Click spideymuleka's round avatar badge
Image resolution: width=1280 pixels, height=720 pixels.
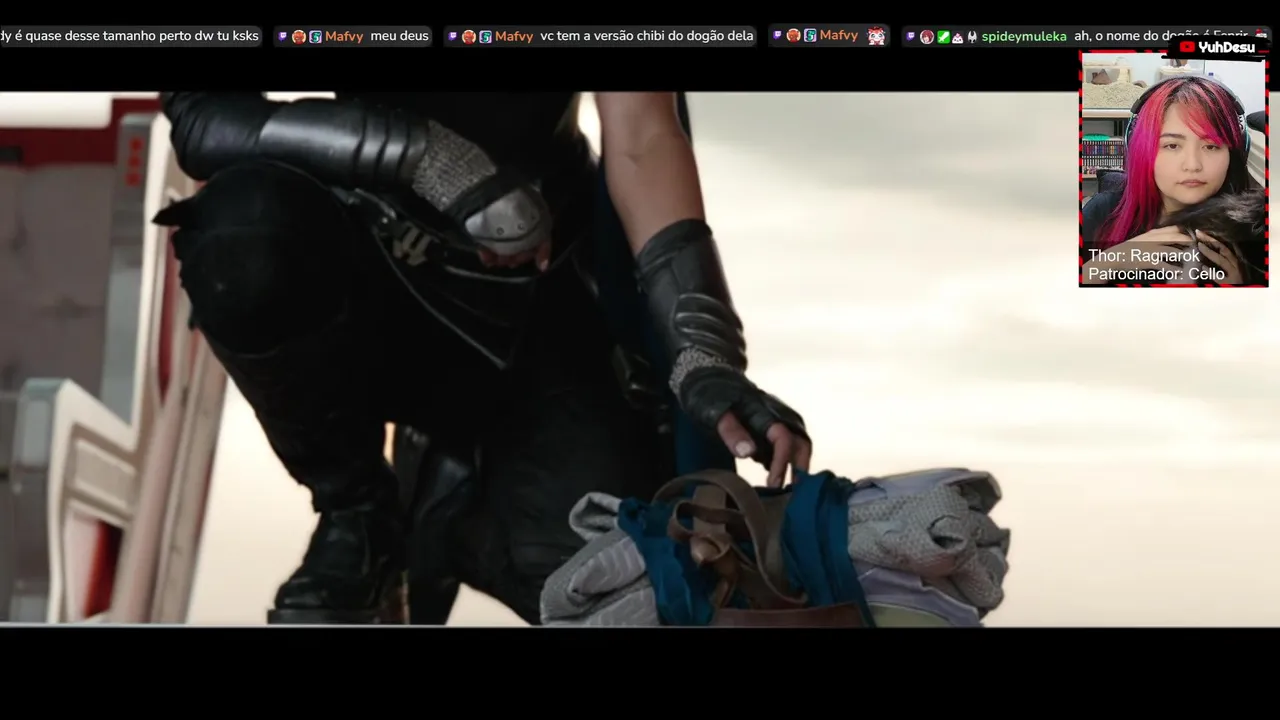(x=927, y=37)
